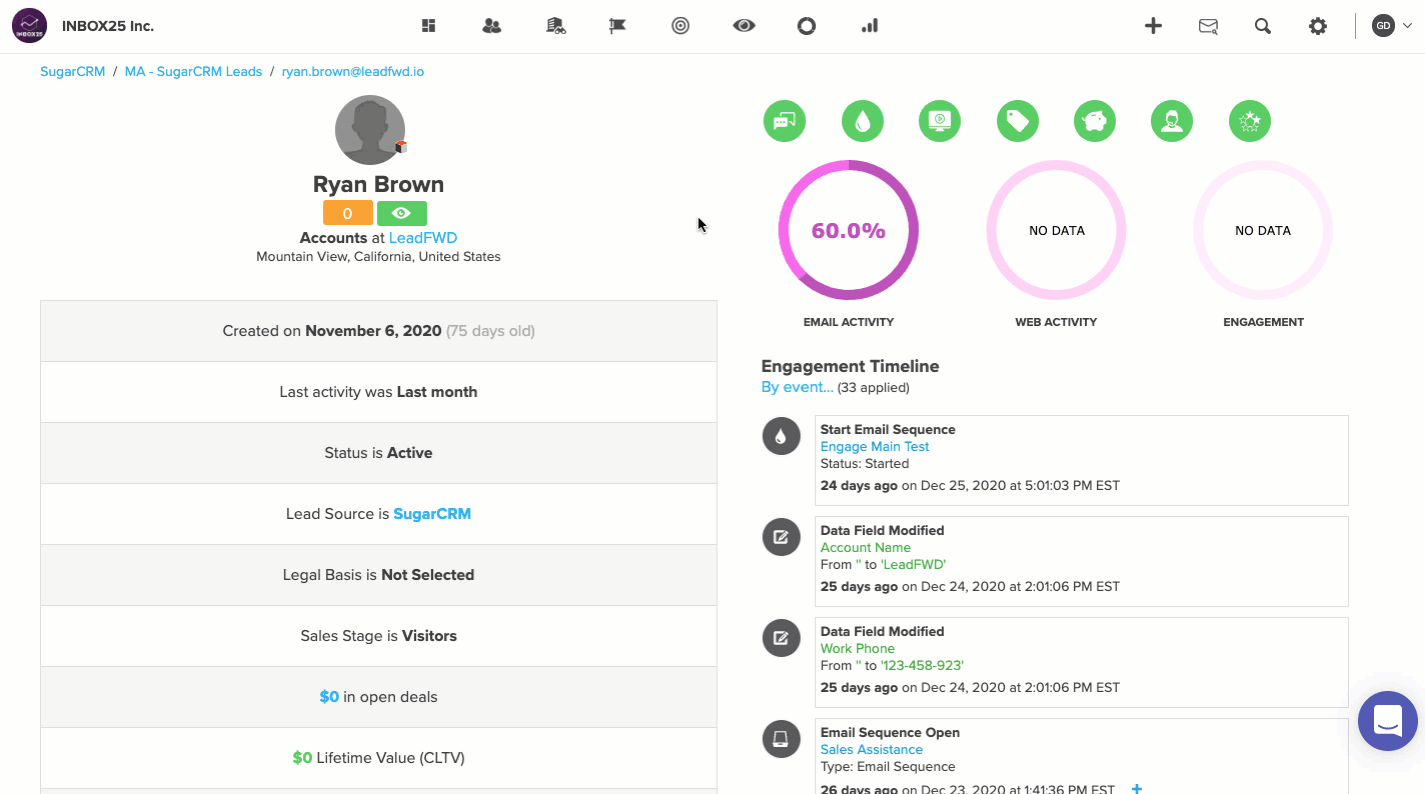The image size is (1425, 794).
Task: Click the Engagement NO DATA gauge
Action: [x=1263, y=230]
